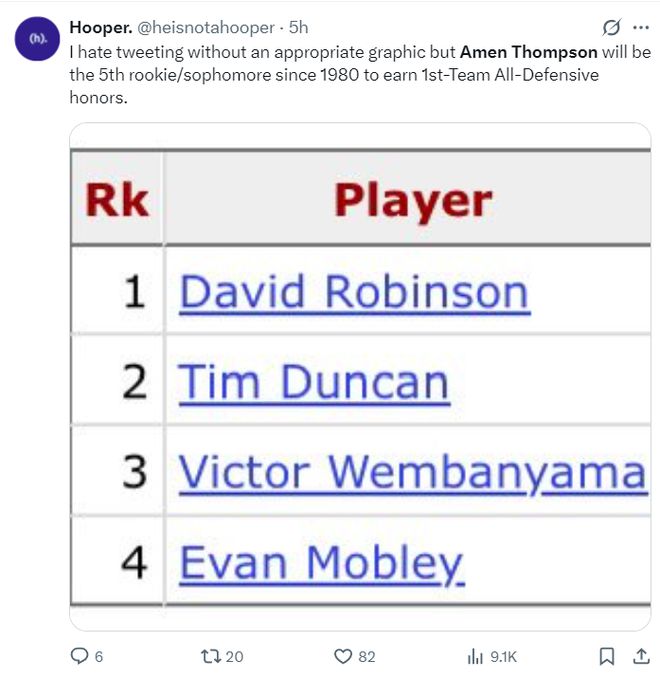Open the Tim Duncan link
The image size is (660, 678).
tap(313, 382)
